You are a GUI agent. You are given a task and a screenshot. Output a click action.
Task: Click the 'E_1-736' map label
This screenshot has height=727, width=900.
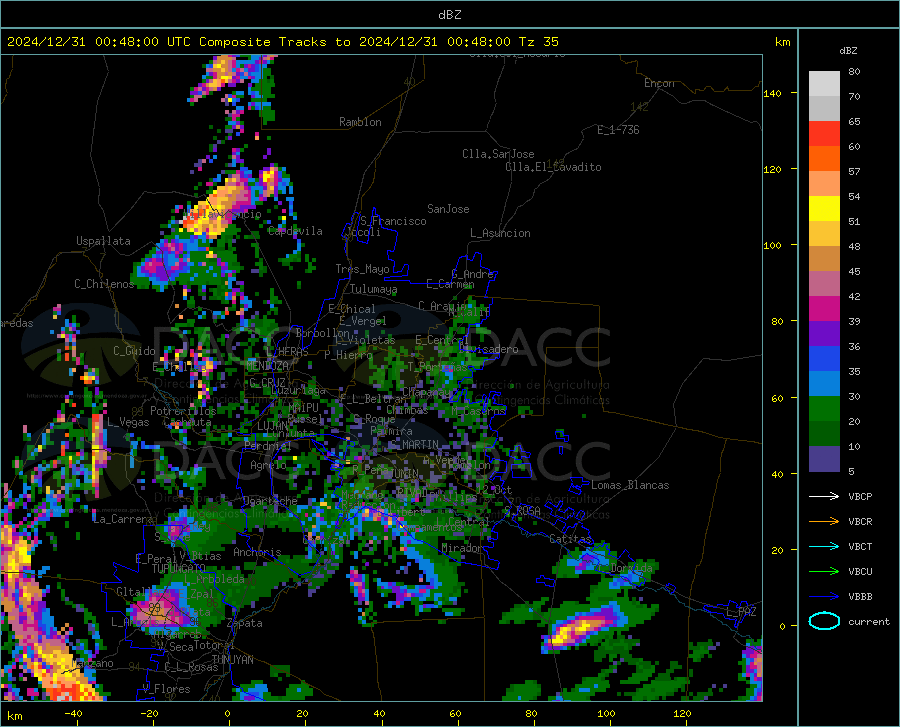pos(618,130)
